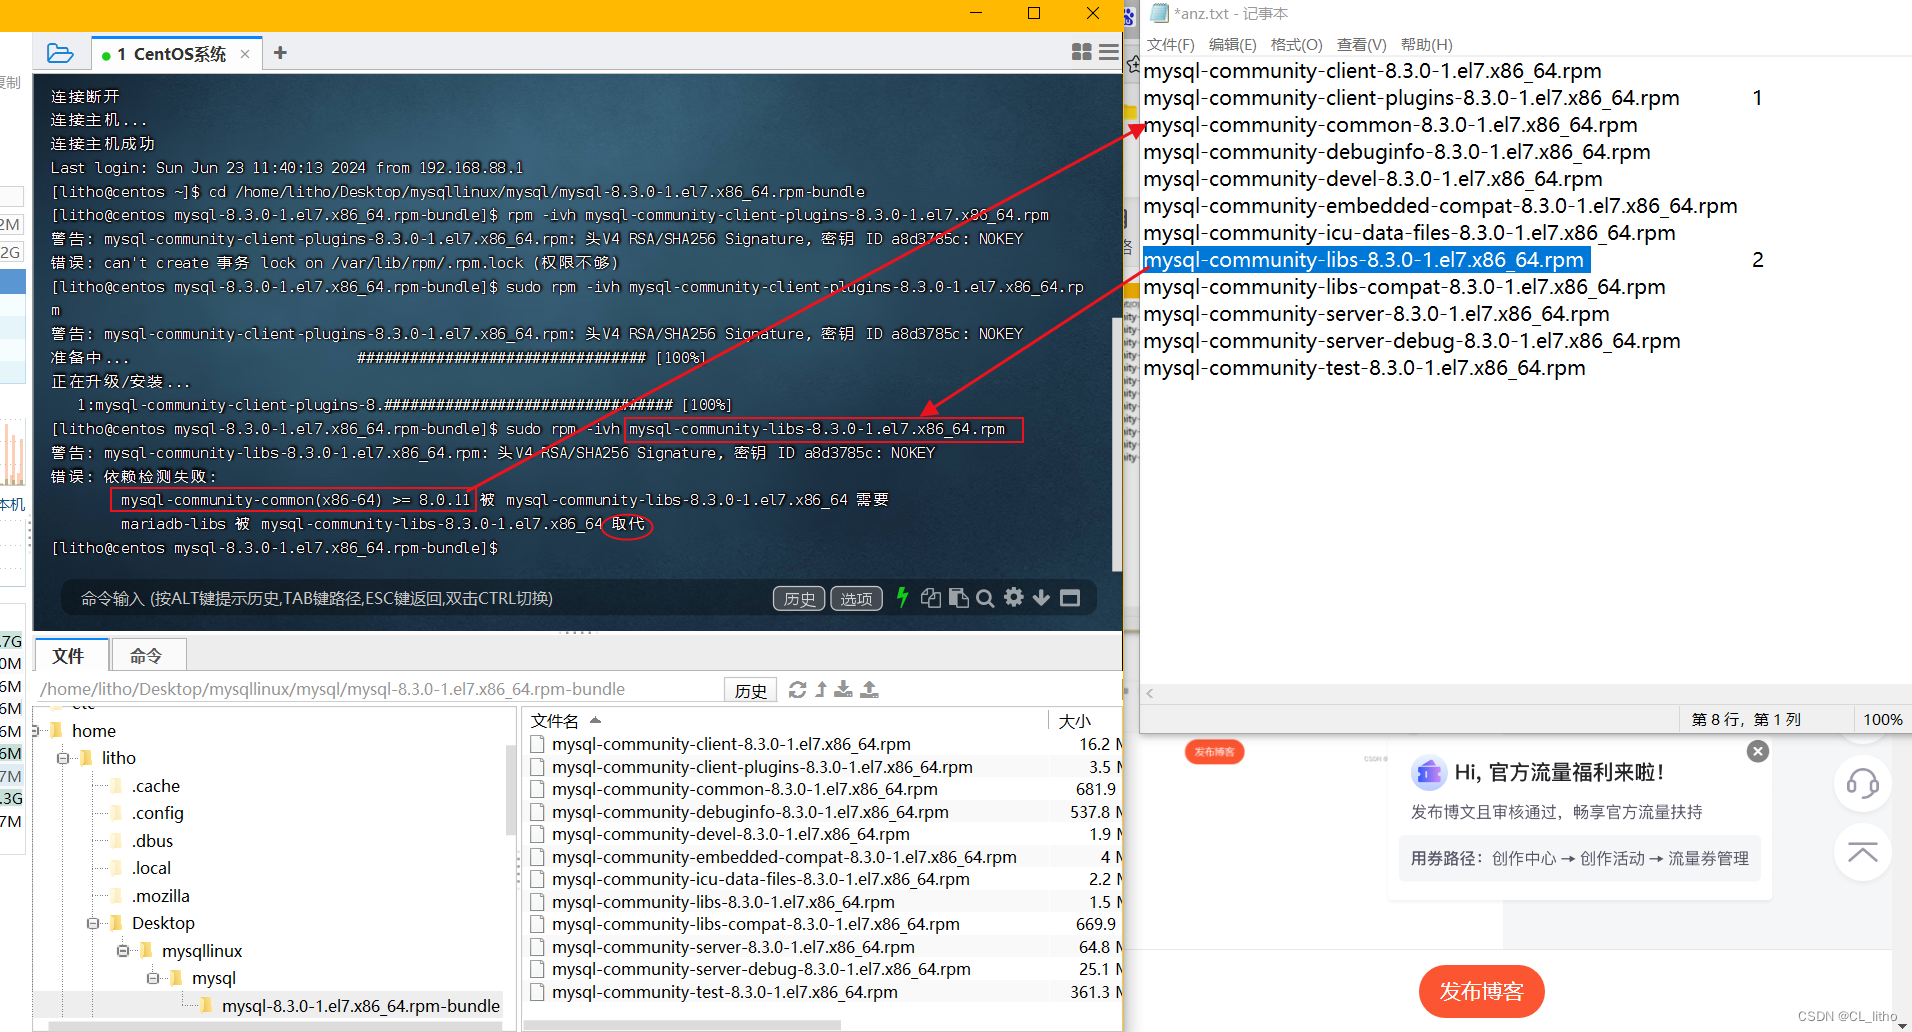Image resolution: width=1912 pixels, height=1032 pixels.
Task: Select mysql-community-devel-8.3.0 file in file list
Action: [731, 834]
